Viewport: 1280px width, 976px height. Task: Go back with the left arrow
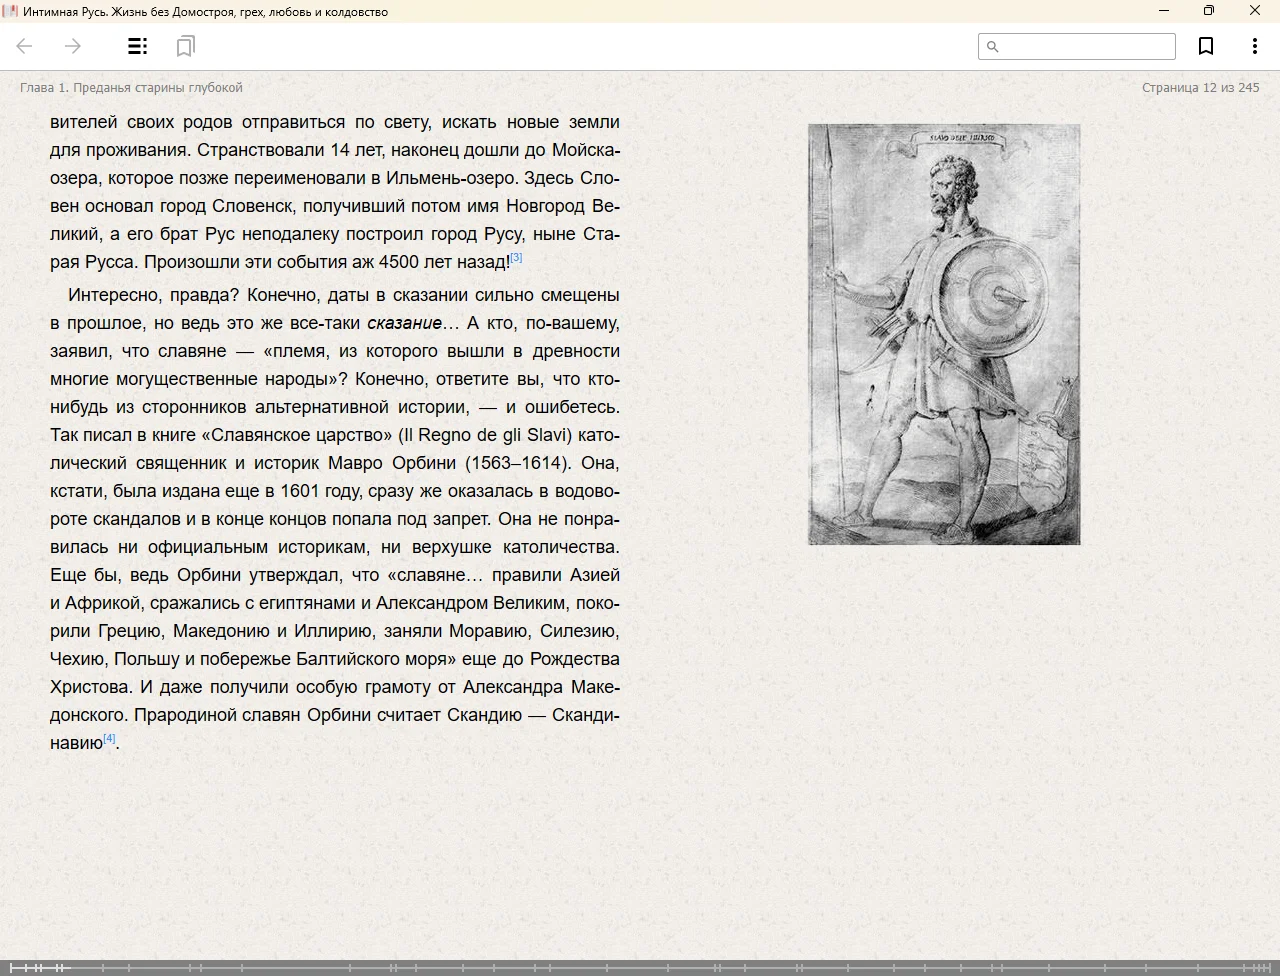pos(25,46)
